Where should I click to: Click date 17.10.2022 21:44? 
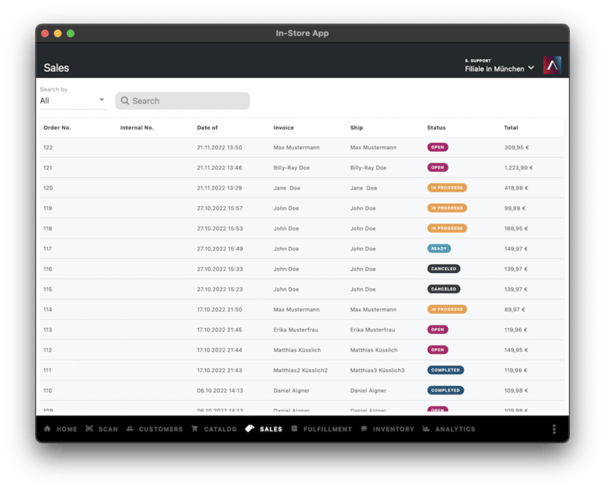[x=220, y=350]
